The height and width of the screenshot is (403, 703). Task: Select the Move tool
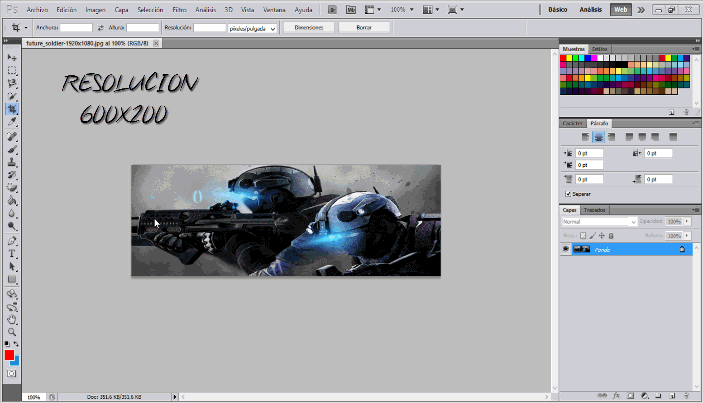coord(12,57)
